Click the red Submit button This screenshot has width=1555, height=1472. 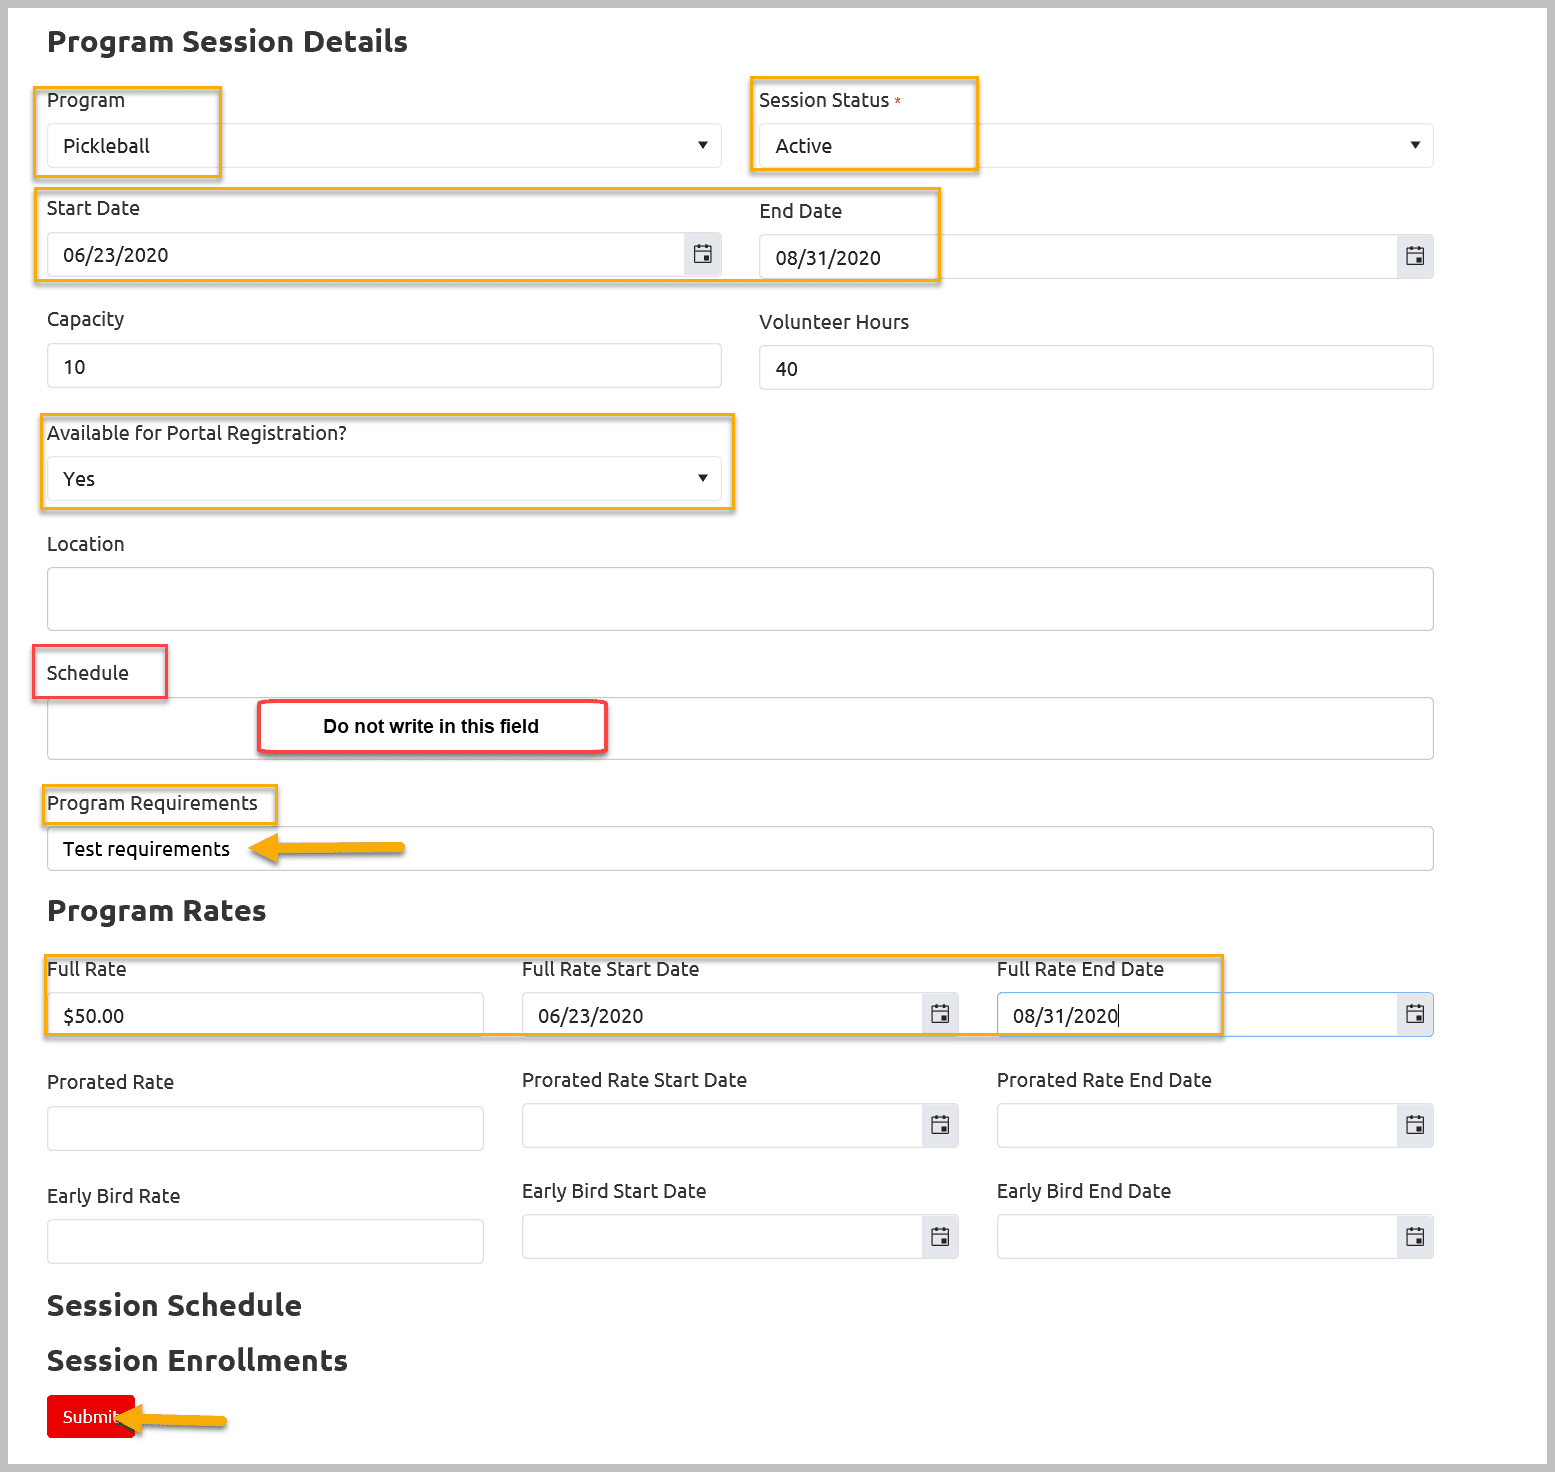(91, 1417)
